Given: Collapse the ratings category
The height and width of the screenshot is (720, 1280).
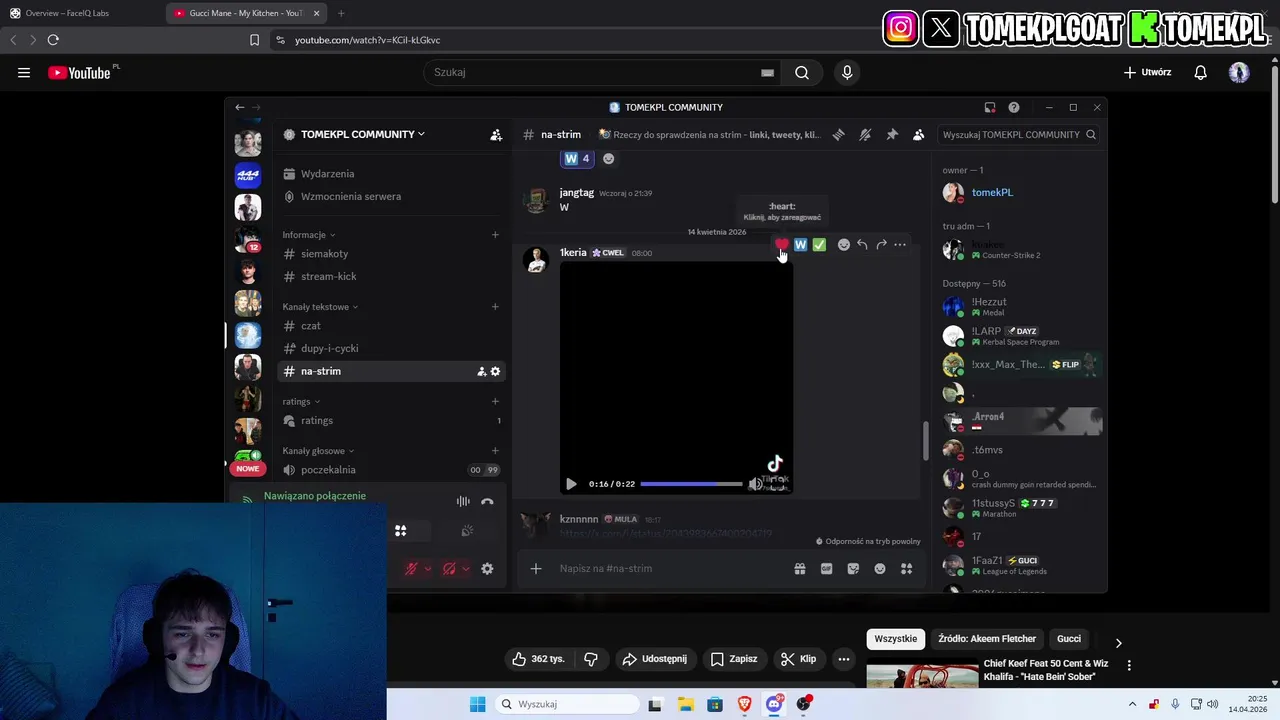Looking at the screenshot, I should point(301,402).
